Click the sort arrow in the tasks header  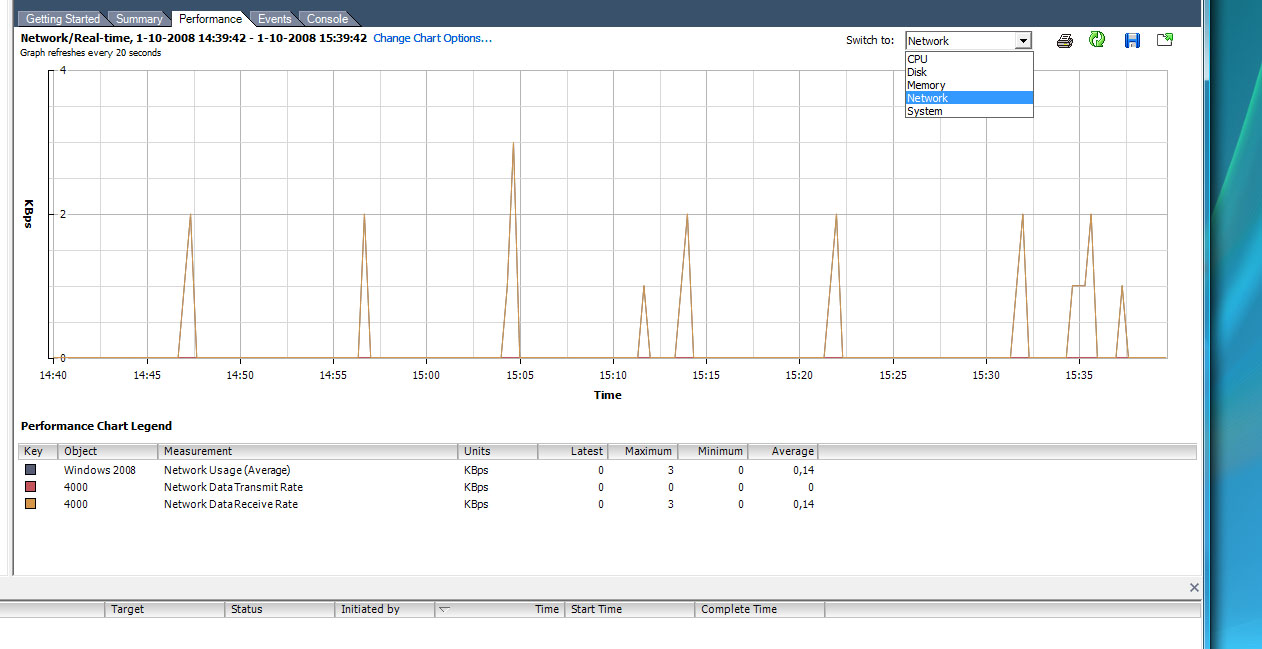[444, 609]
